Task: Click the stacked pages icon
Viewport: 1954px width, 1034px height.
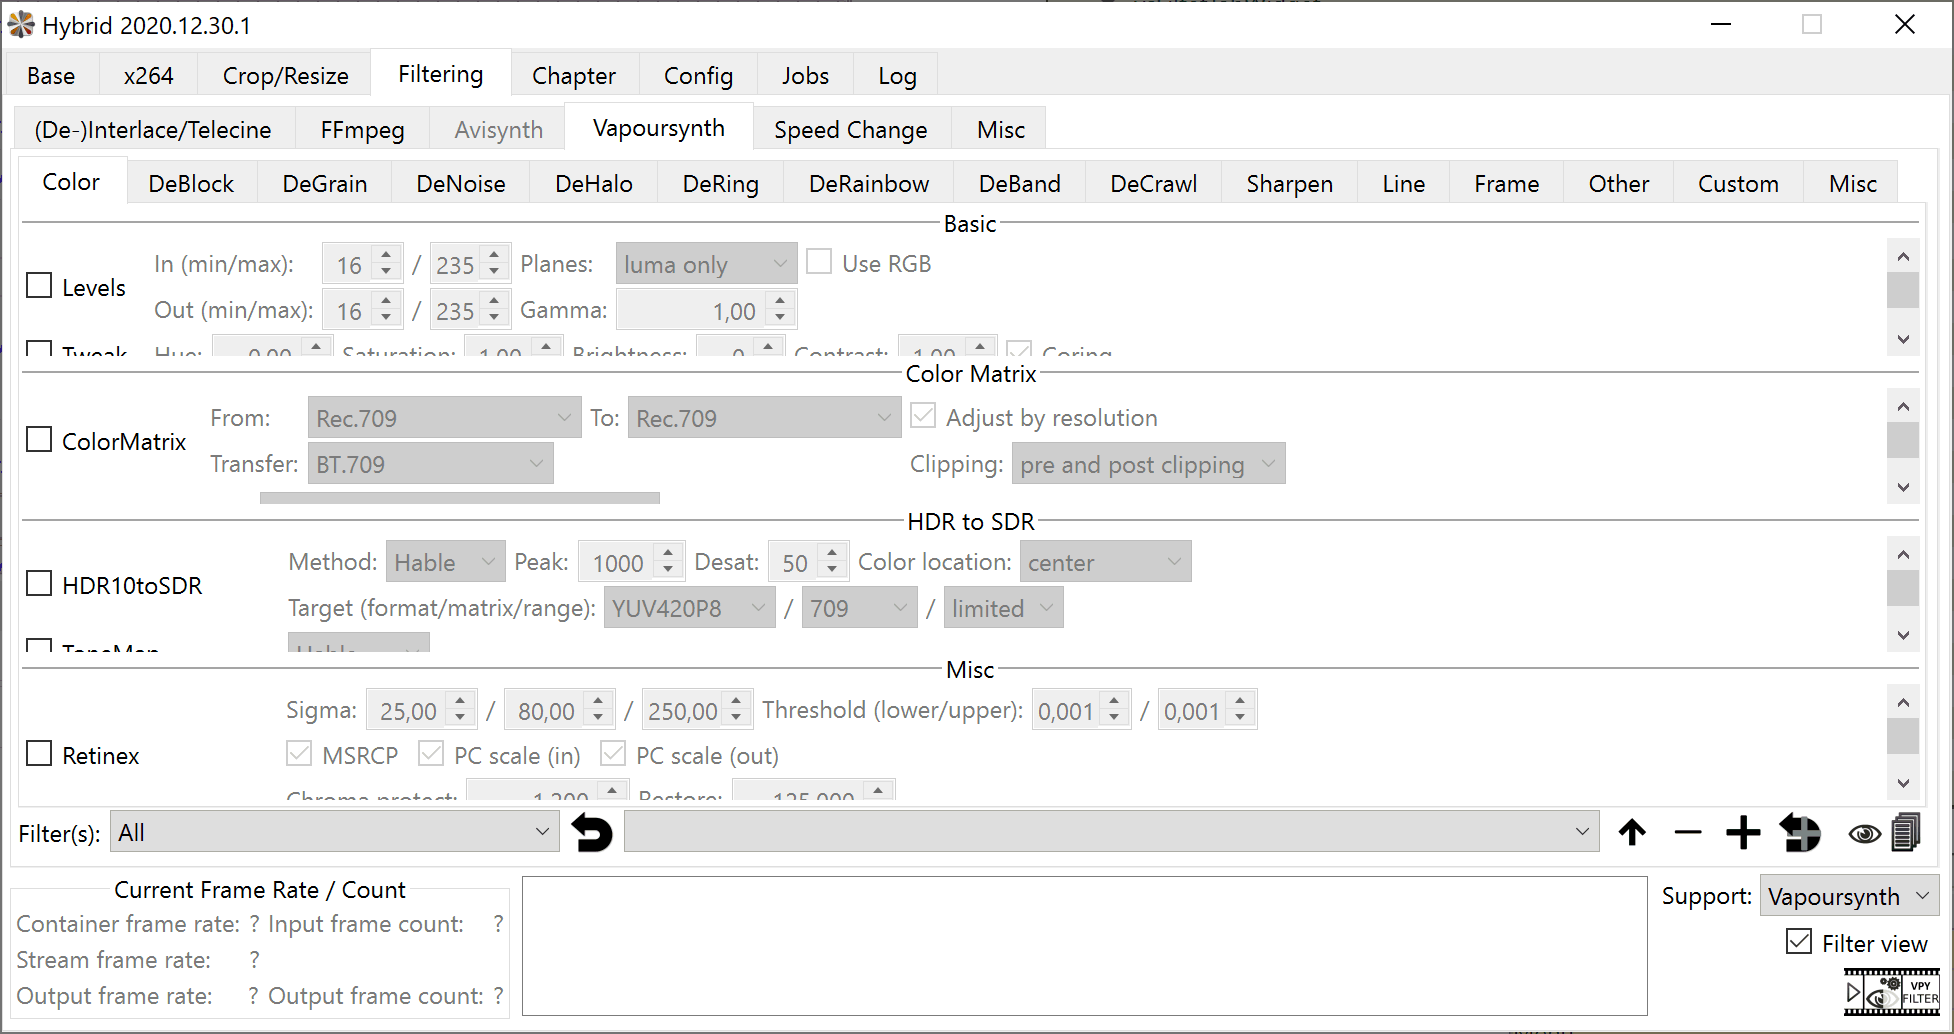Action: point(1906,832)
